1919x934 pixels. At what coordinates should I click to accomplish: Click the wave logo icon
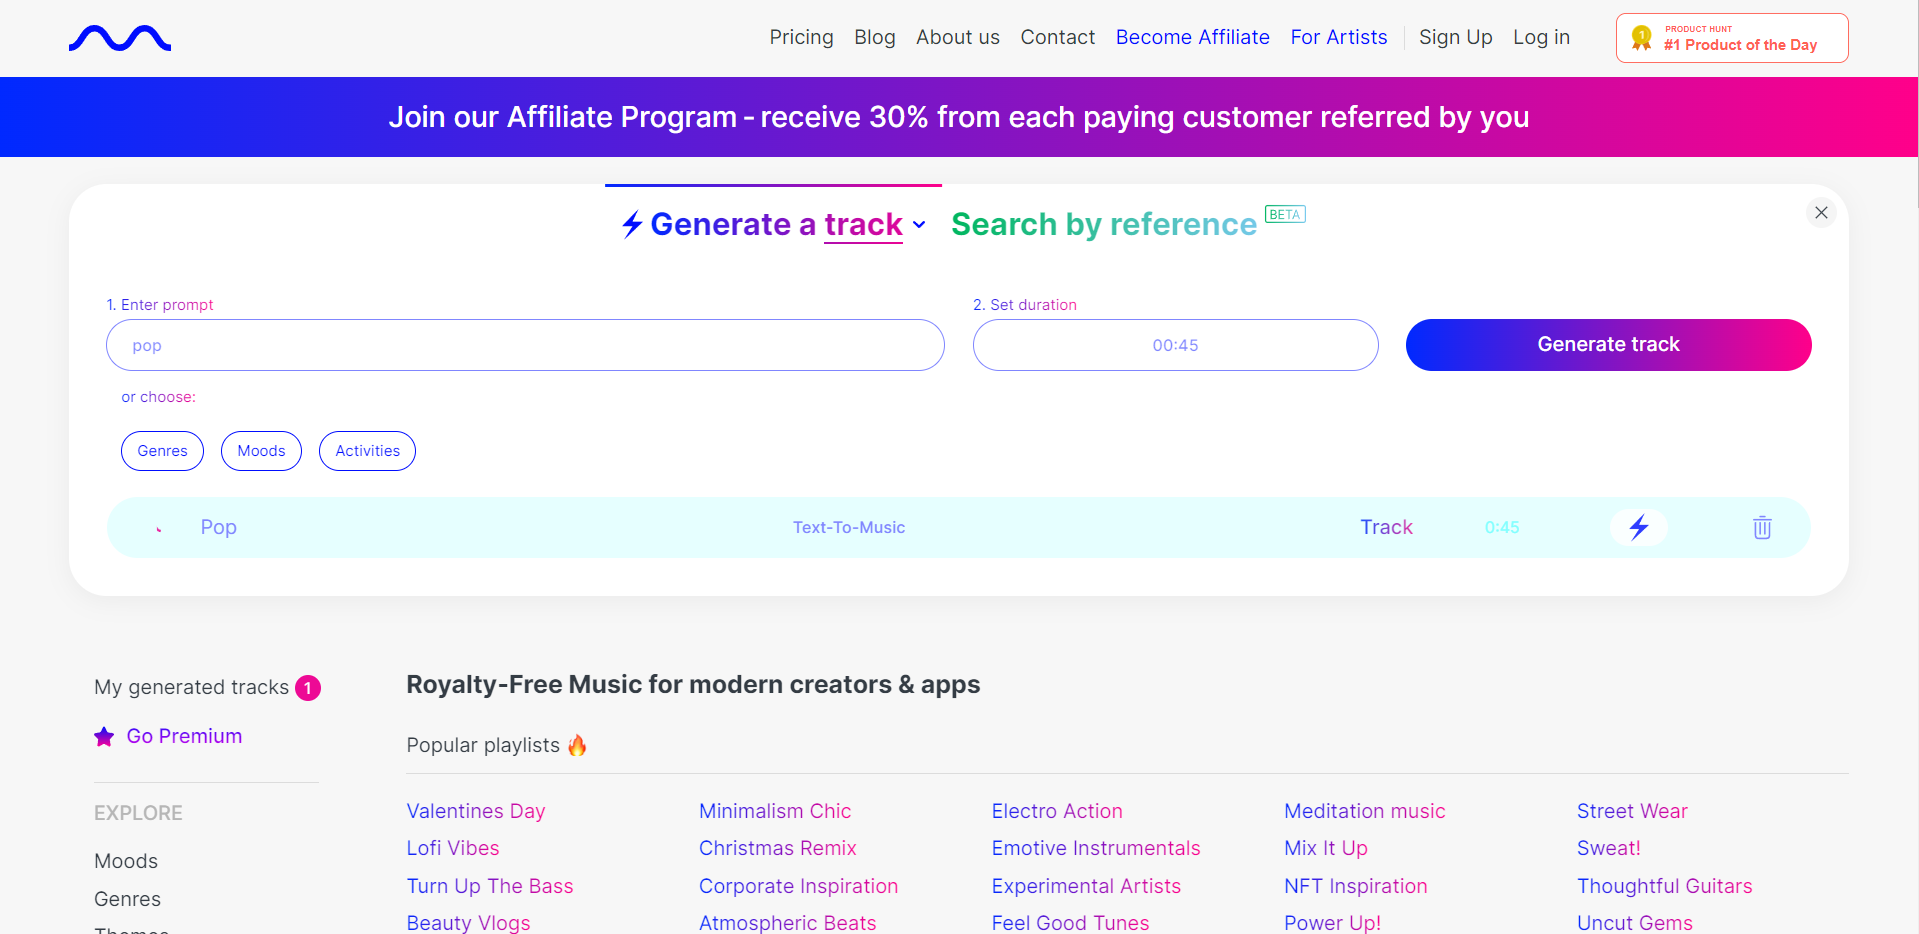pos(120,38)
